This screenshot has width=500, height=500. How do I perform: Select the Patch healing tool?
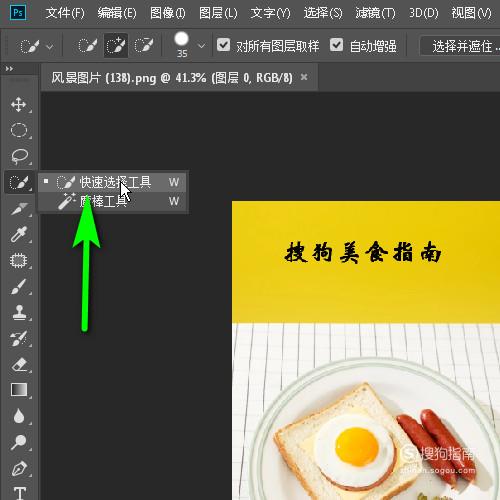(19, 260)
